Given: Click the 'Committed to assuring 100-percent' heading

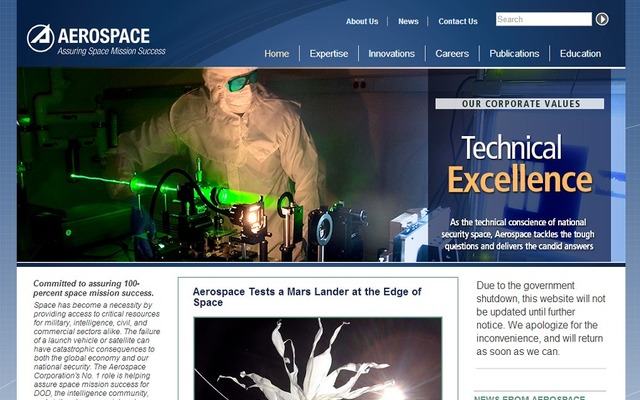Looking at the screenshot, I should tap(93, 288).
